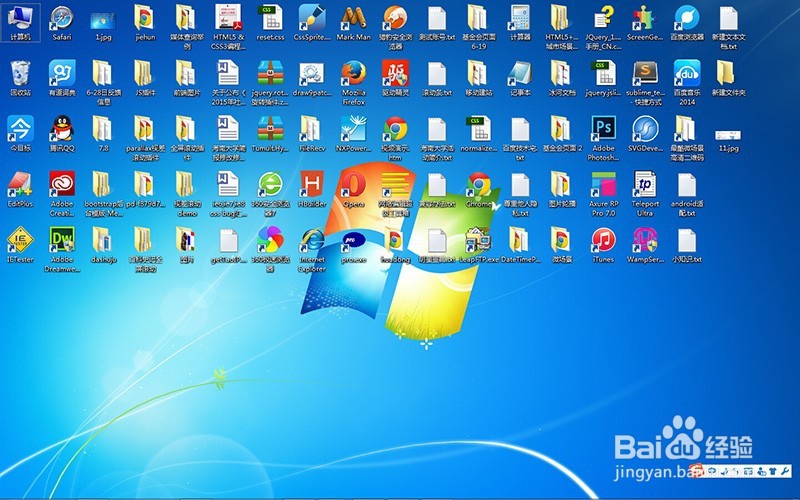
Task: Open the 新建文件夹 folder
Action: pyautogui.click(x=729, y=79)
